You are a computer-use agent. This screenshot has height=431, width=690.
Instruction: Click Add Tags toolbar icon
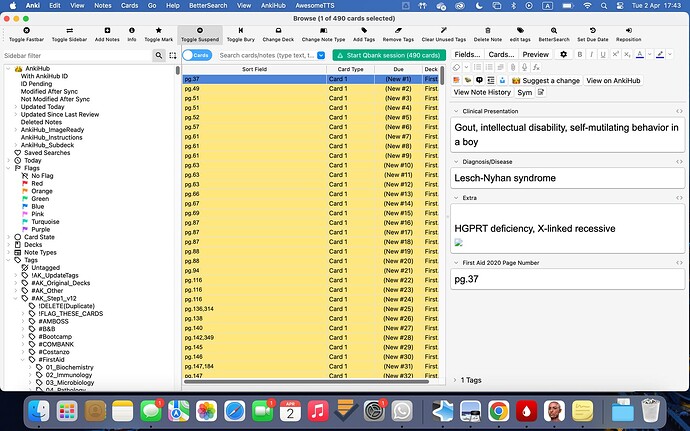coord(364,30)
